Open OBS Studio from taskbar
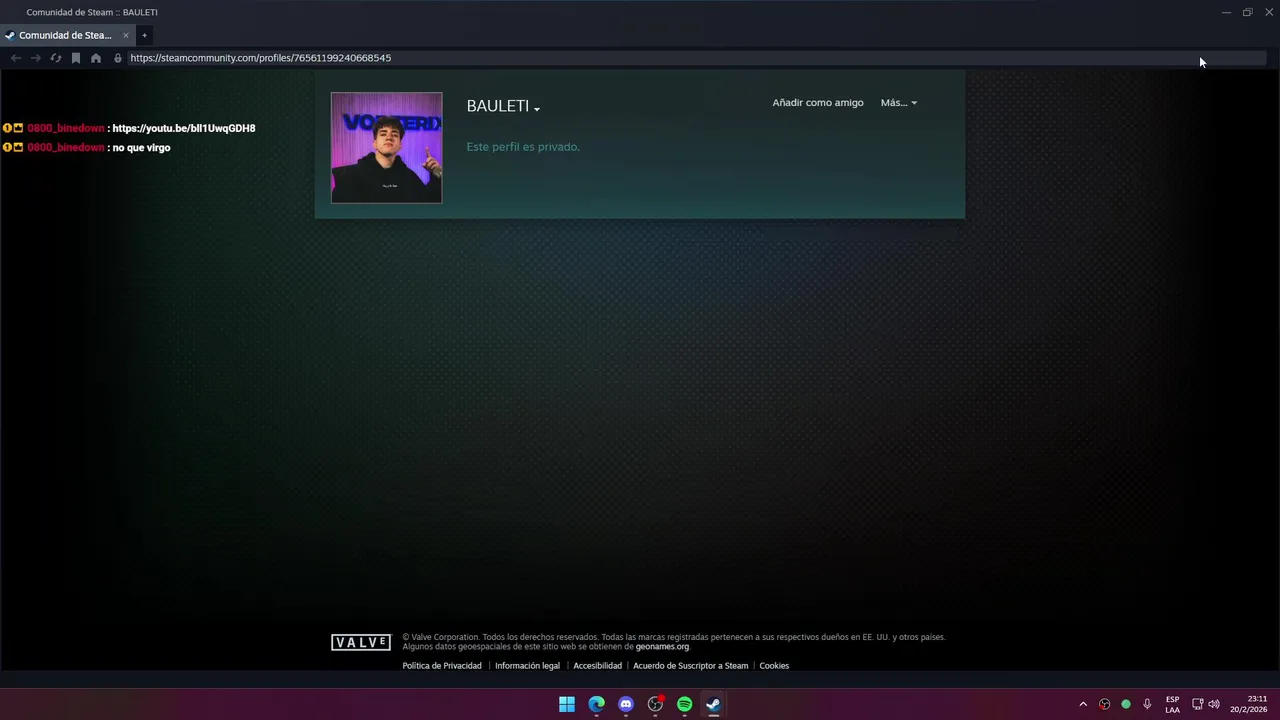1280x720 pixels. (x=655, y=704)
